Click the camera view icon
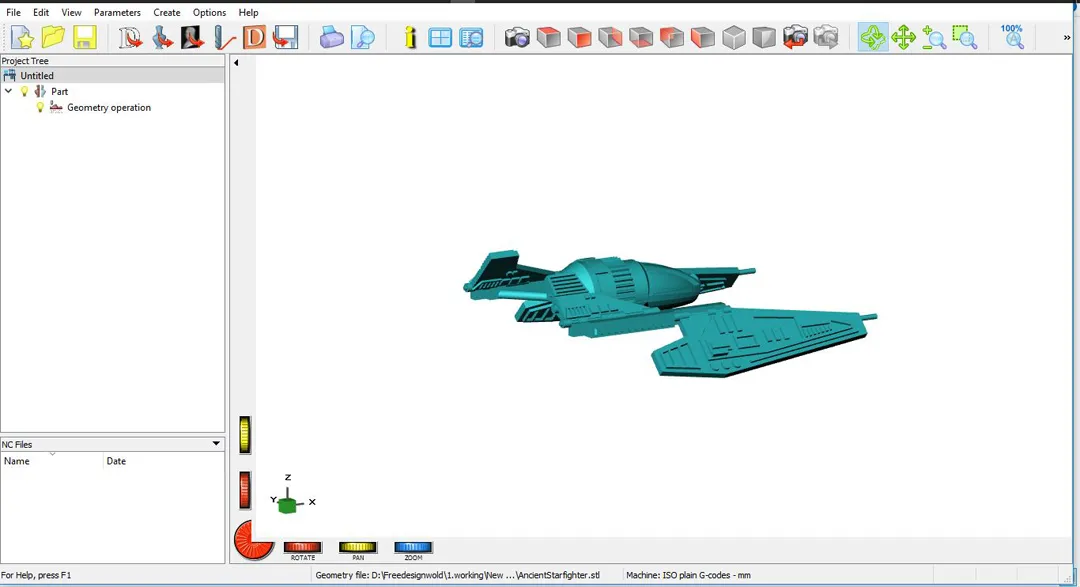This screenshot has width=1080, height=587. [517, 38]
